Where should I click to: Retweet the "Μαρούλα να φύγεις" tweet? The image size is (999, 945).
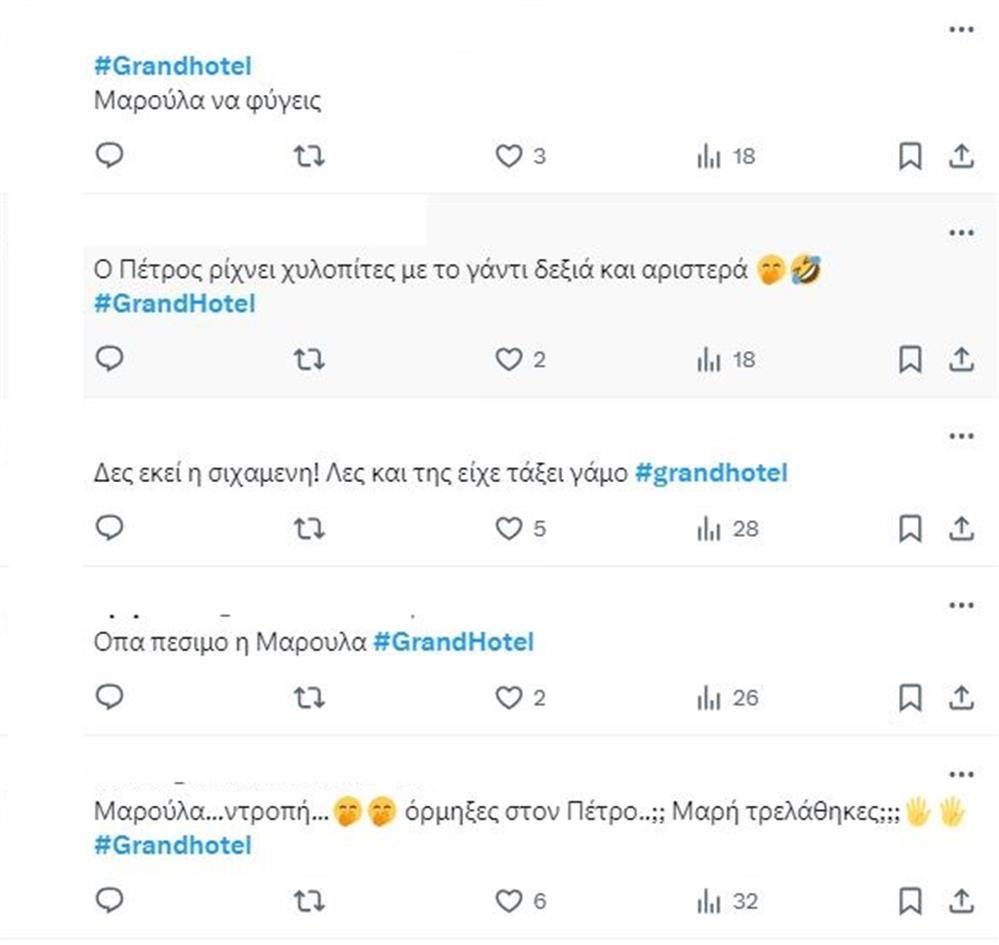coord(310,156)
